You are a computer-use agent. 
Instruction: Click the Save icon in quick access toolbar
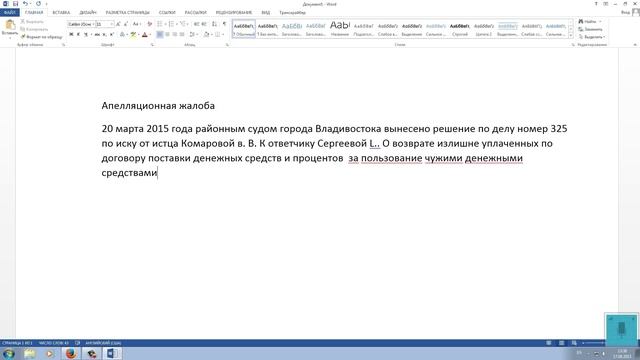click(15, 4)
